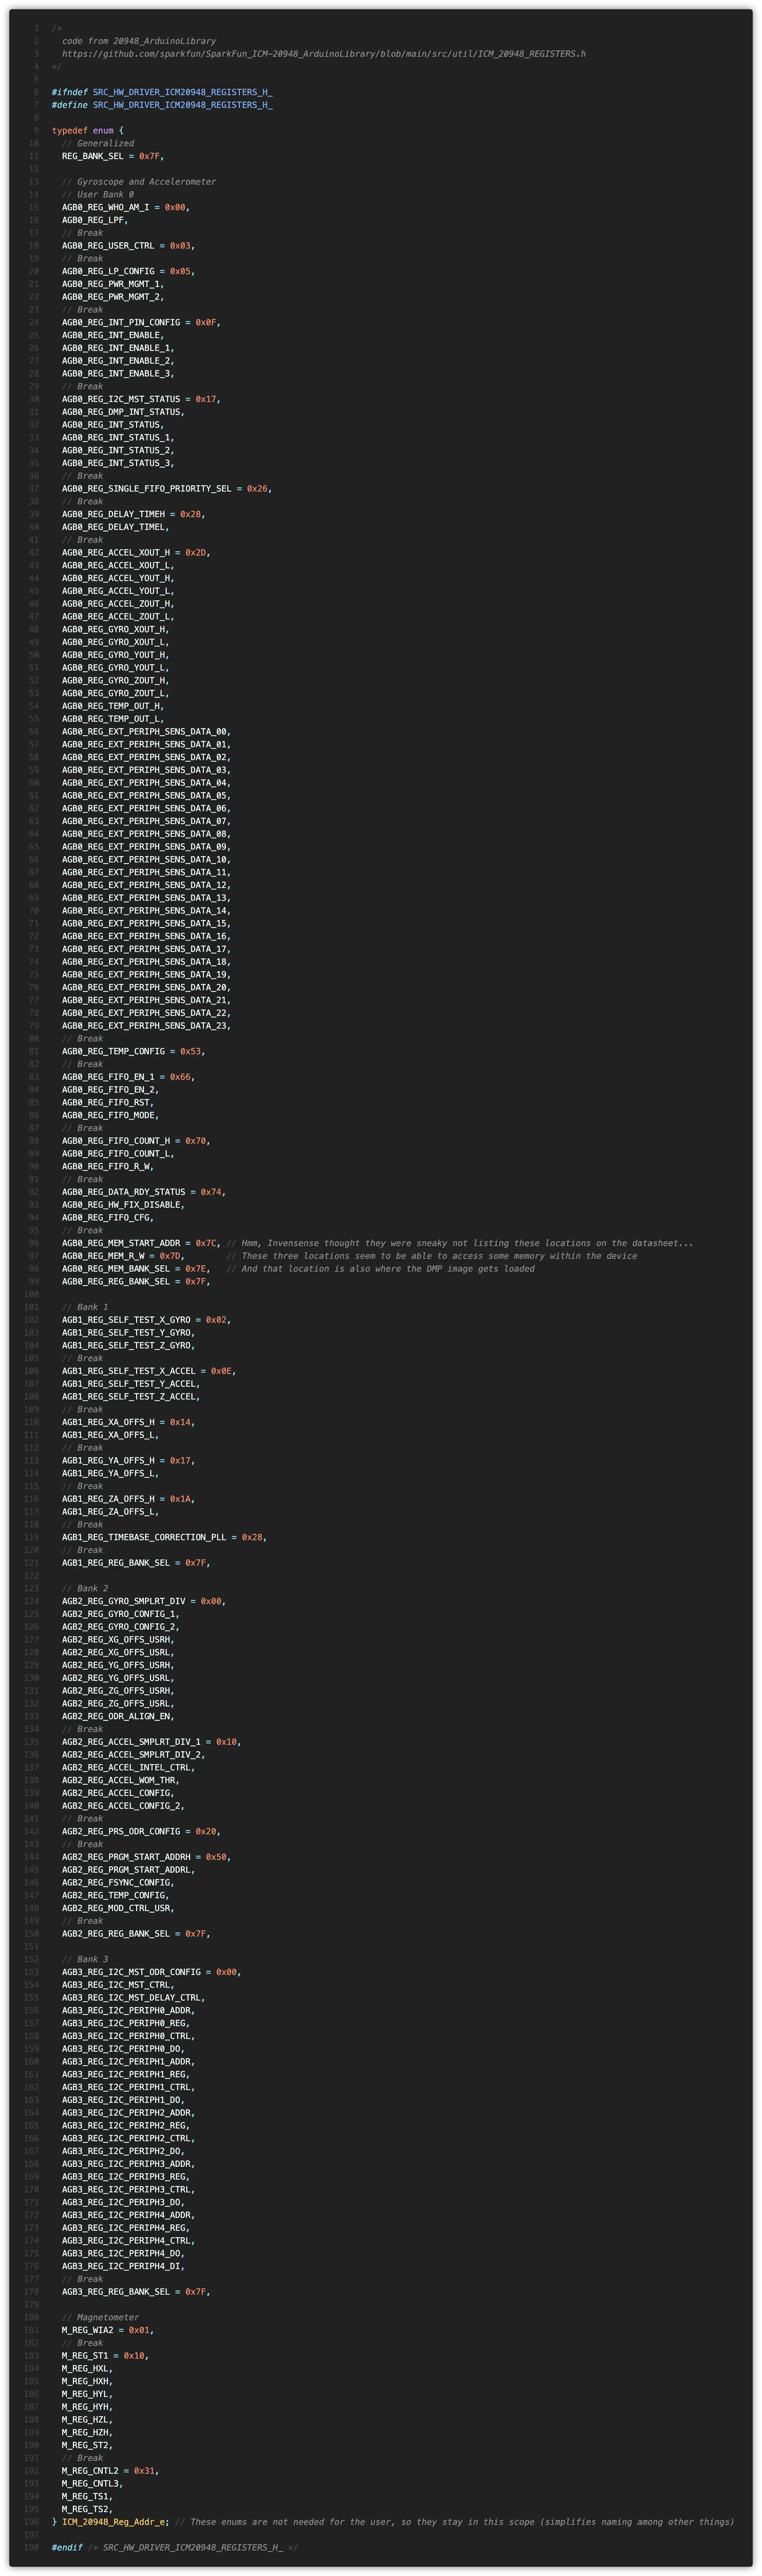The height and width of the screenshot is (2576, 762).
Task: Click the #define preprocessor directive
Action: [69, 105]
